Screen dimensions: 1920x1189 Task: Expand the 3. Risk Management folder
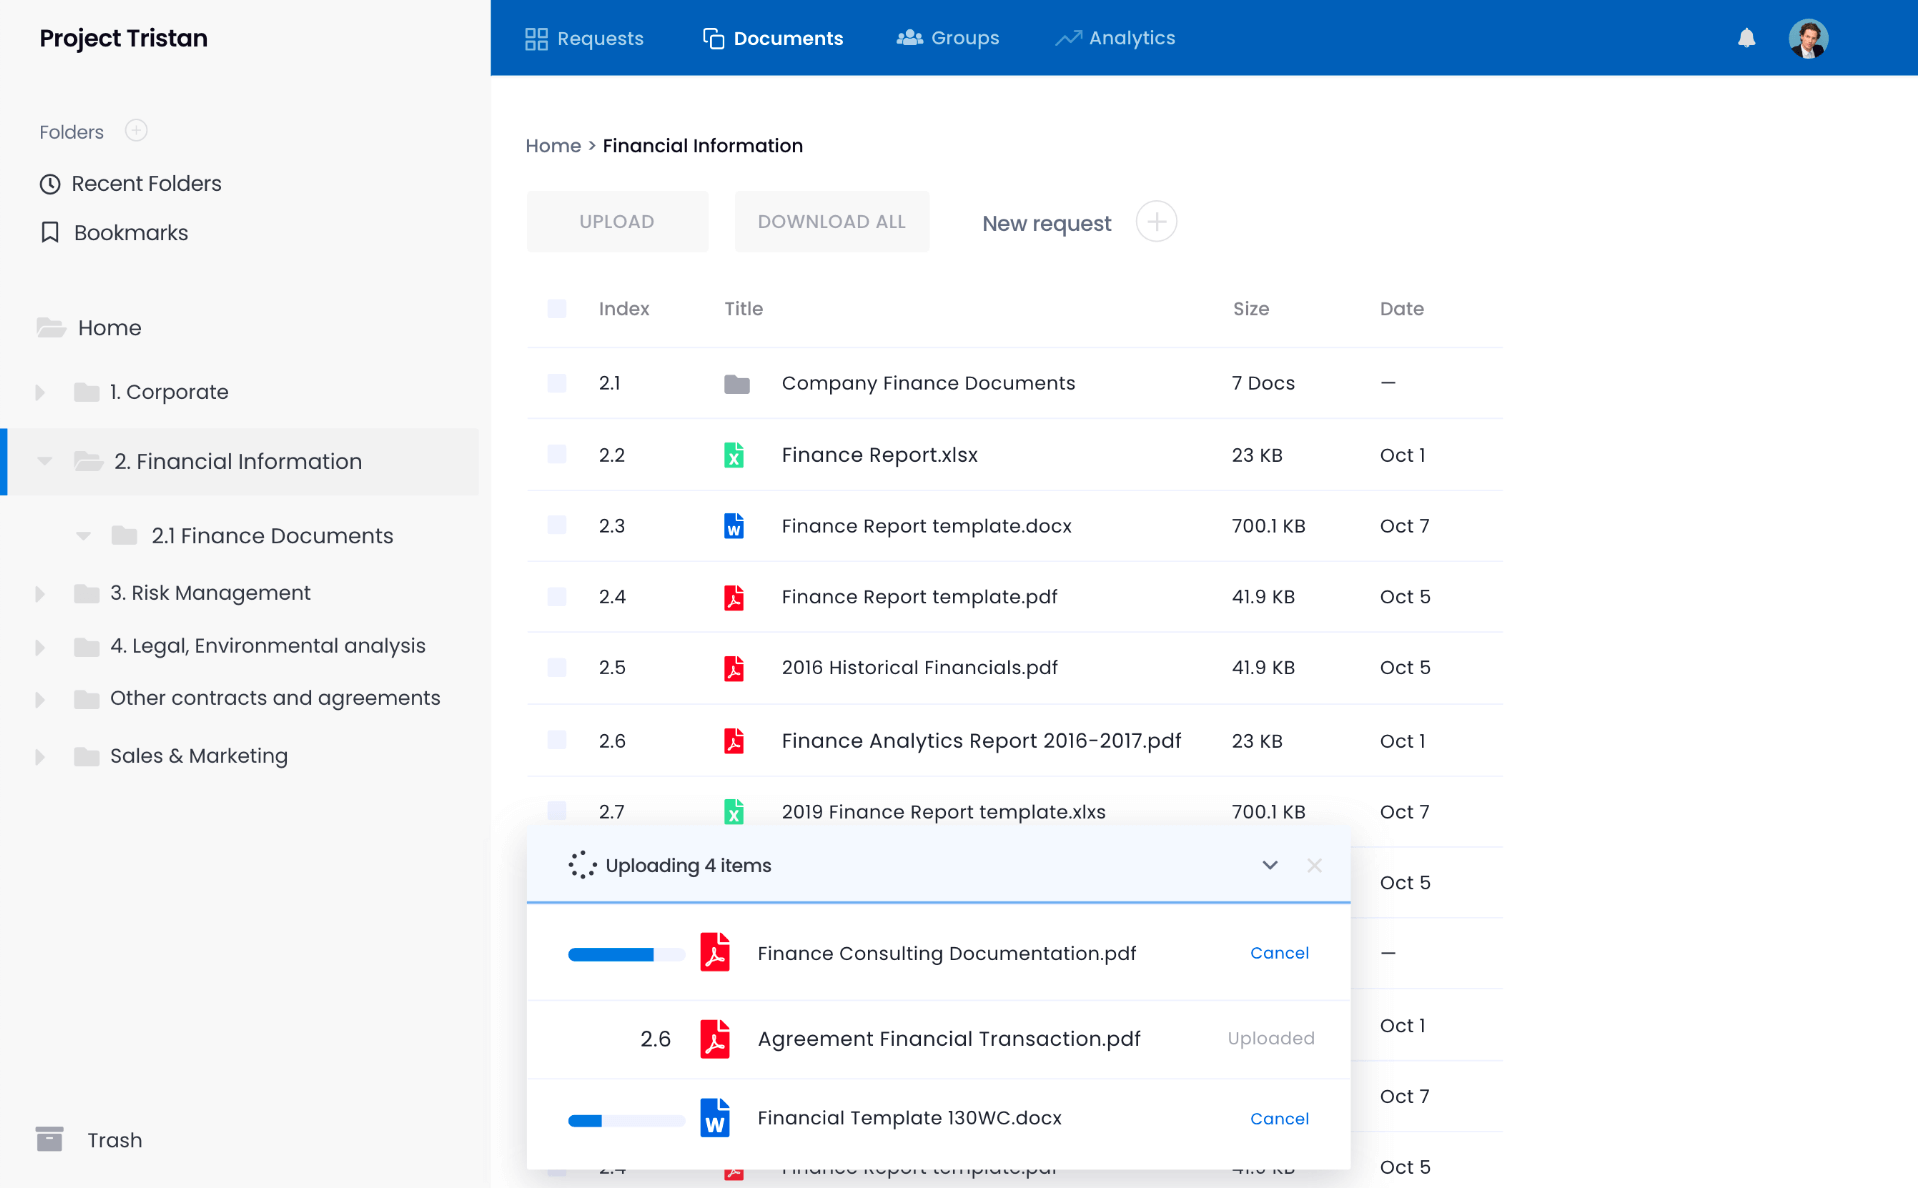(x=40, y=593)
